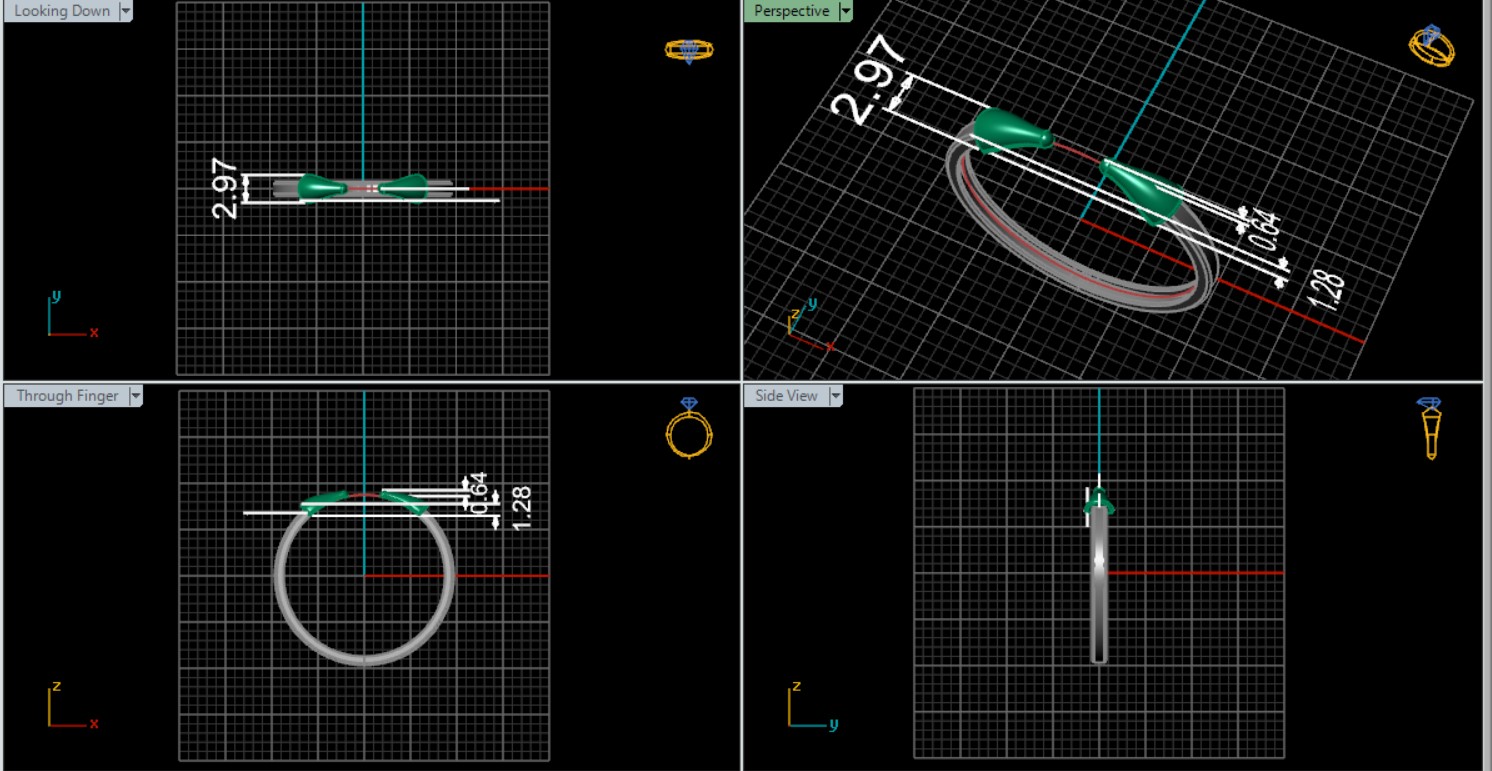
Task: Expand the Side View viewport dropdown
Action: click(835, 396)
